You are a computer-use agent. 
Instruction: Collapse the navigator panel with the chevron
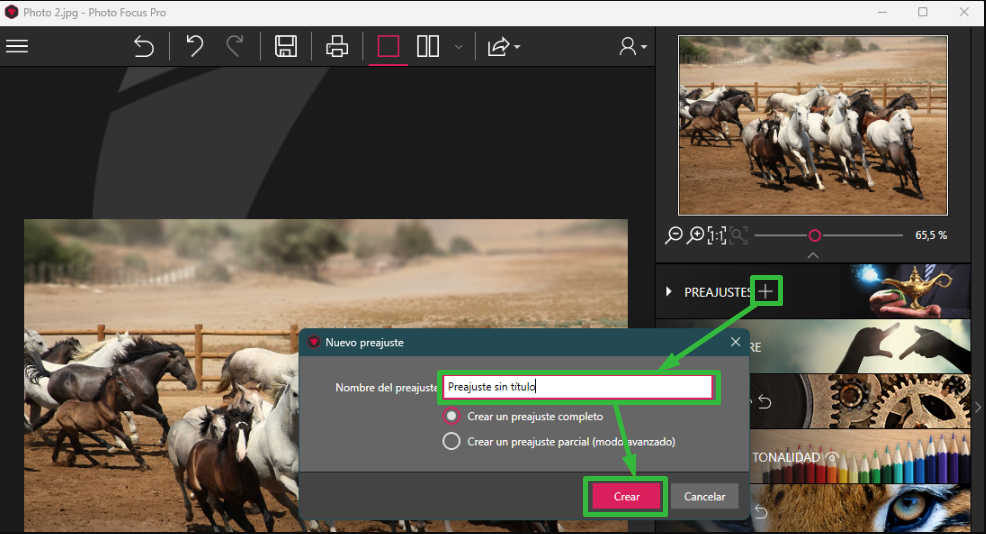(813, 255)
